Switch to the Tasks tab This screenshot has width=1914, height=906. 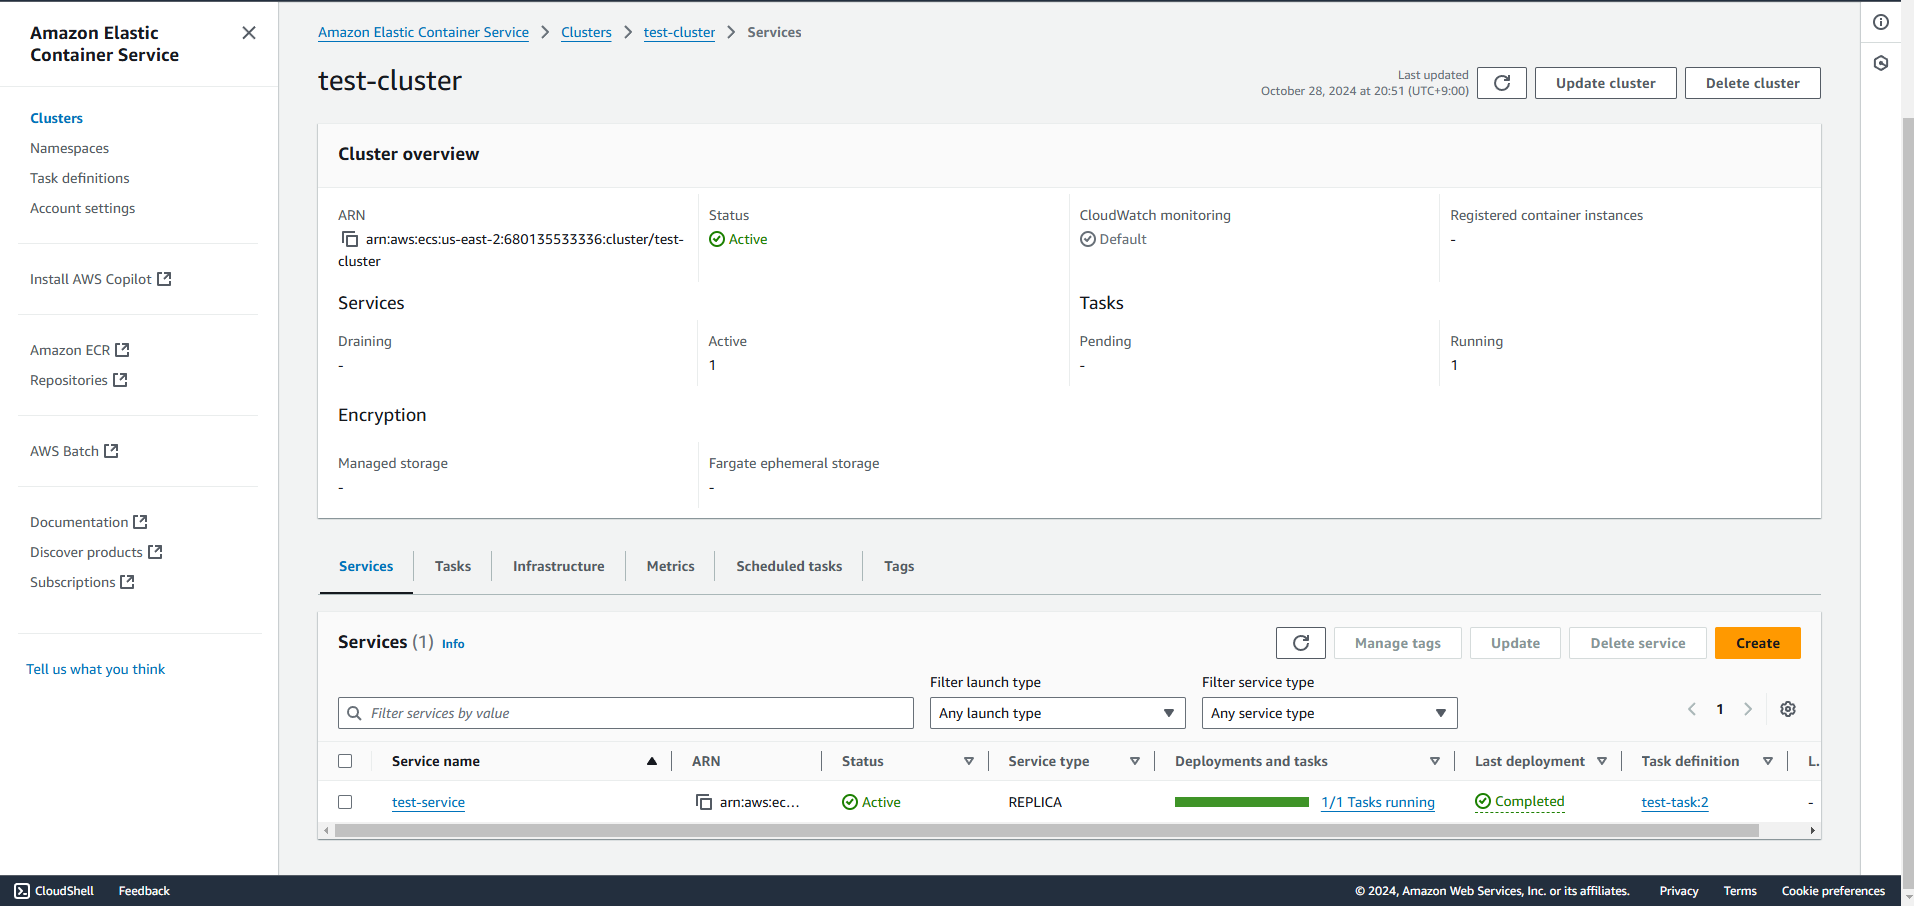point(453,566)
